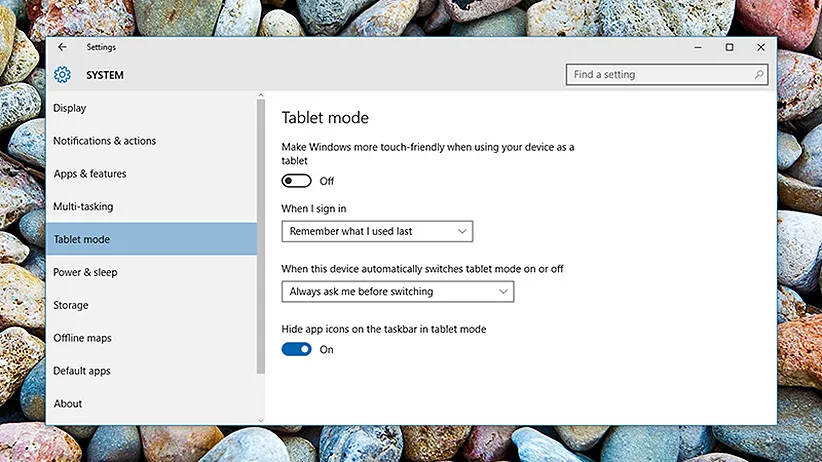This screenshot has width=822, height=462.
Task: Click the search magnifier icon
Action: point(759,75)
